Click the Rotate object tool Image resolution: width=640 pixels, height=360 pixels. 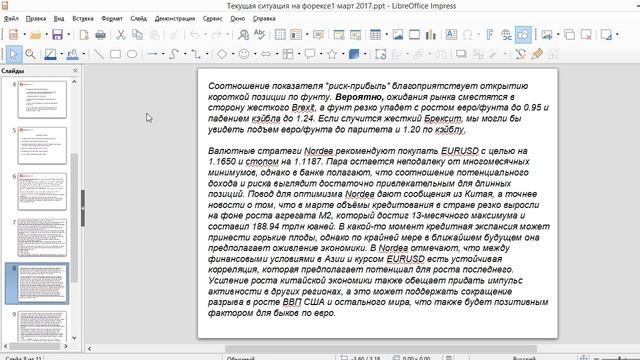tap(380, 54)
